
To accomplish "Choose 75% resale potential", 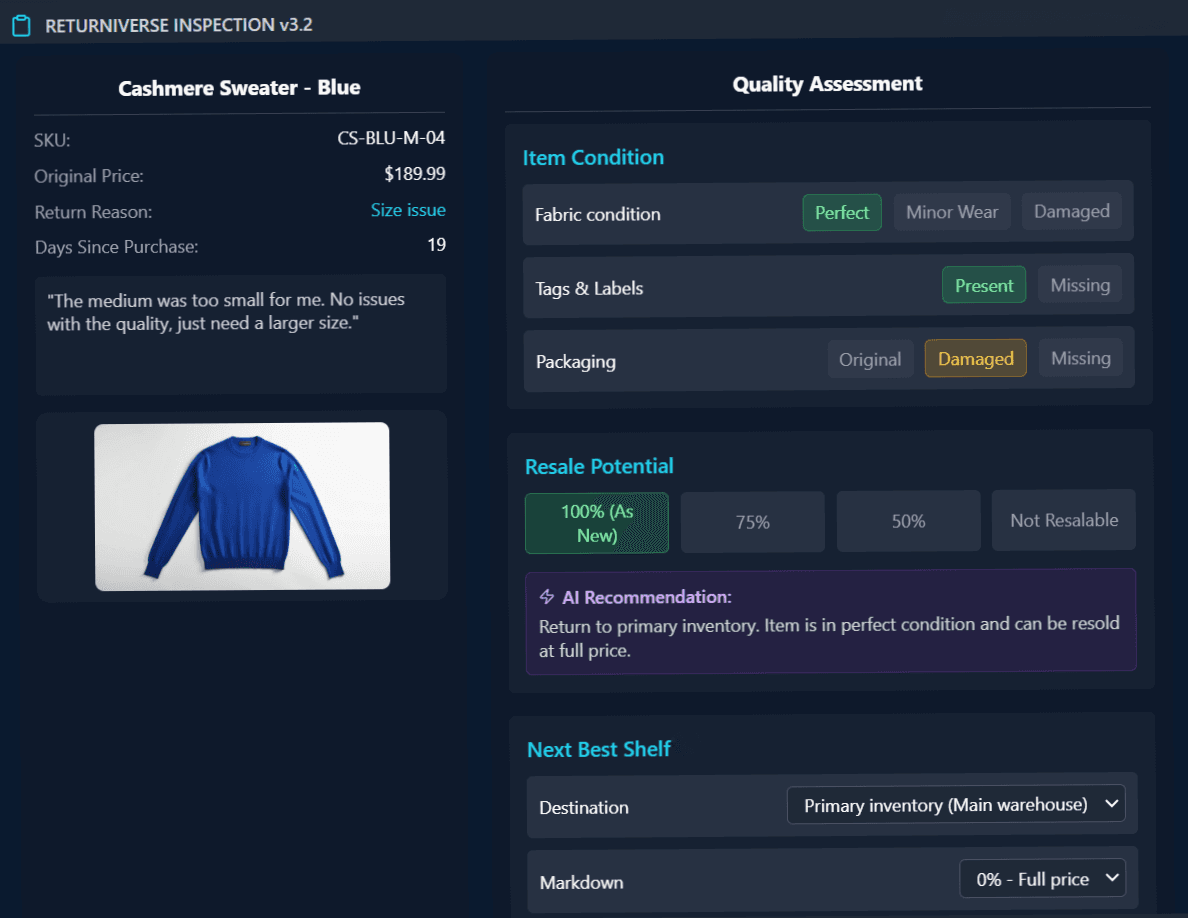I will pyautogui.click(x=752, y=521).
